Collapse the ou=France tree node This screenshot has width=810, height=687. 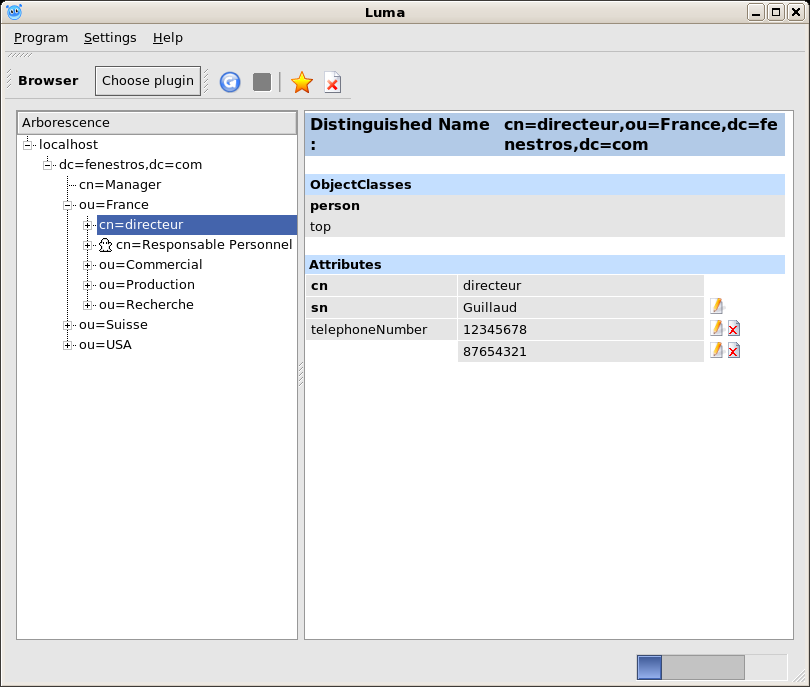click(68, 205)
